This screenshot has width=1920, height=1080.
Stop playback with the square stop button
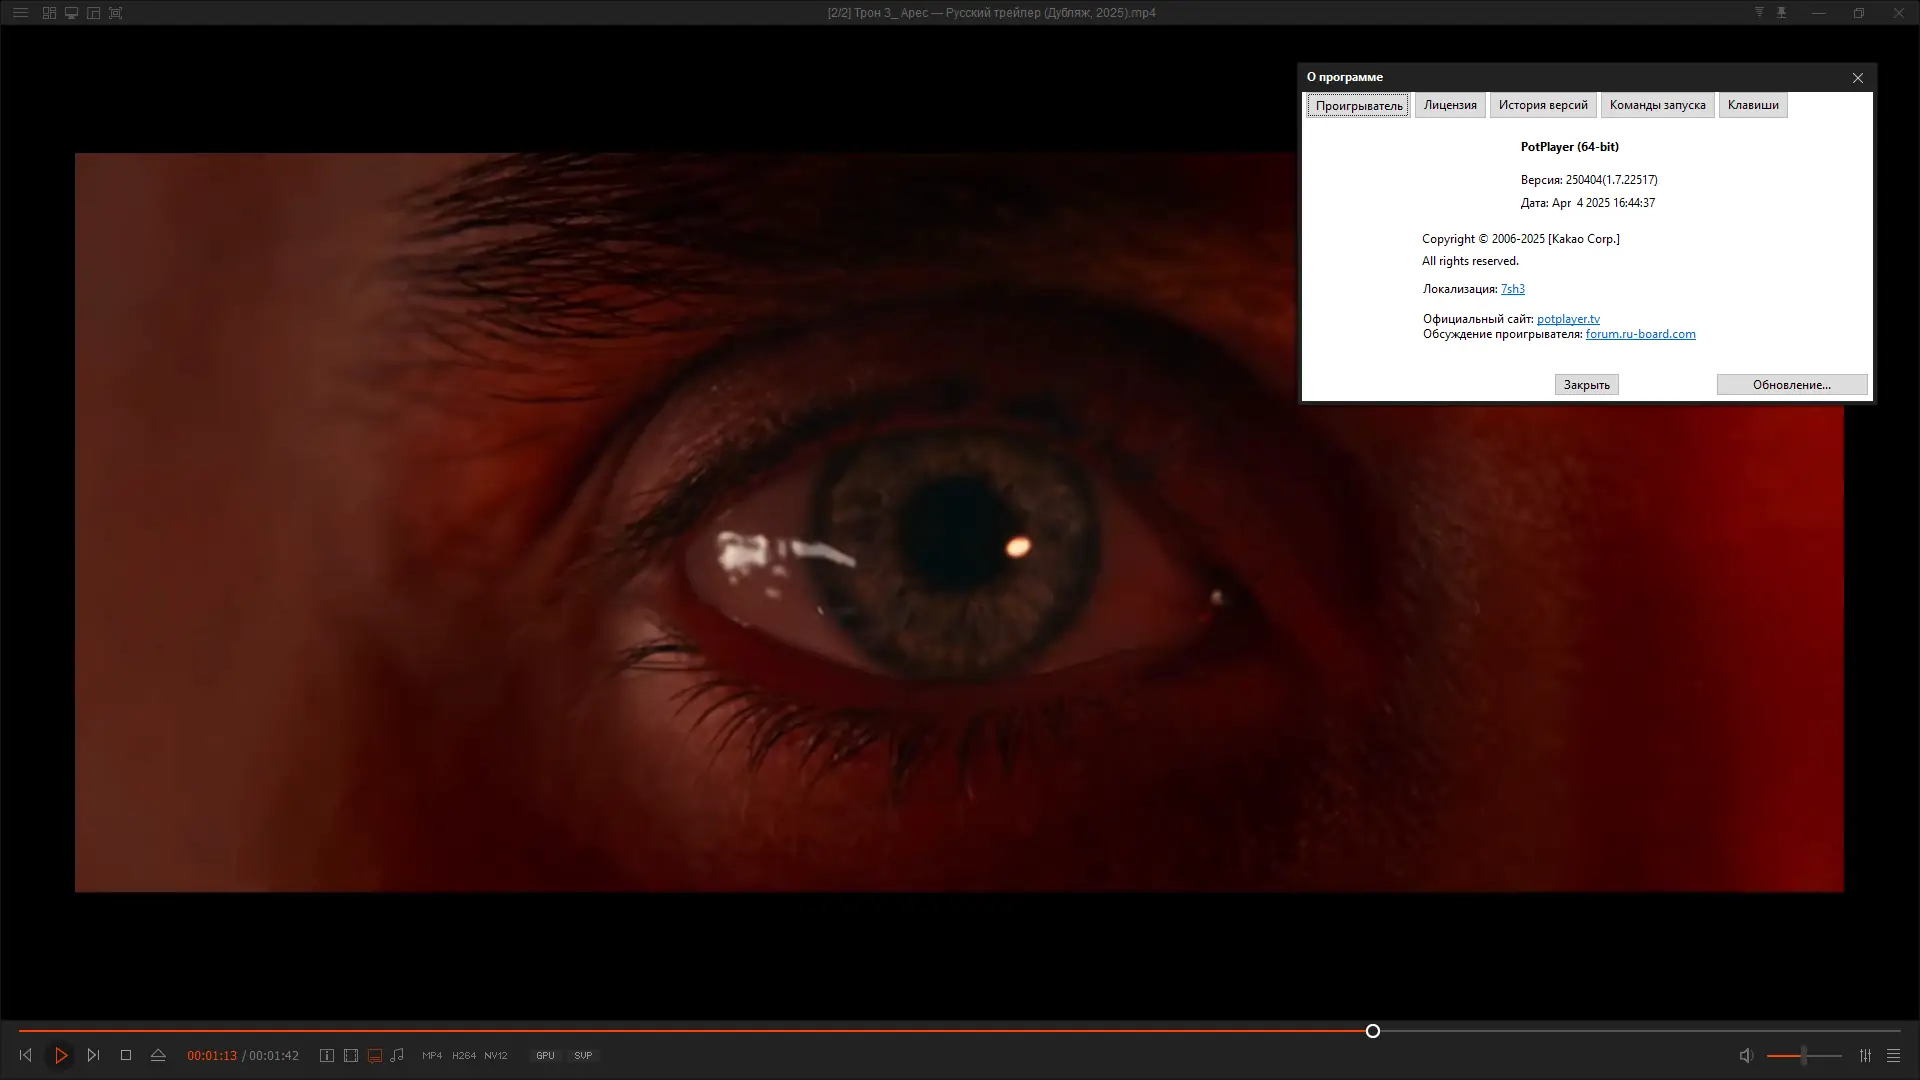[126, 1055]
